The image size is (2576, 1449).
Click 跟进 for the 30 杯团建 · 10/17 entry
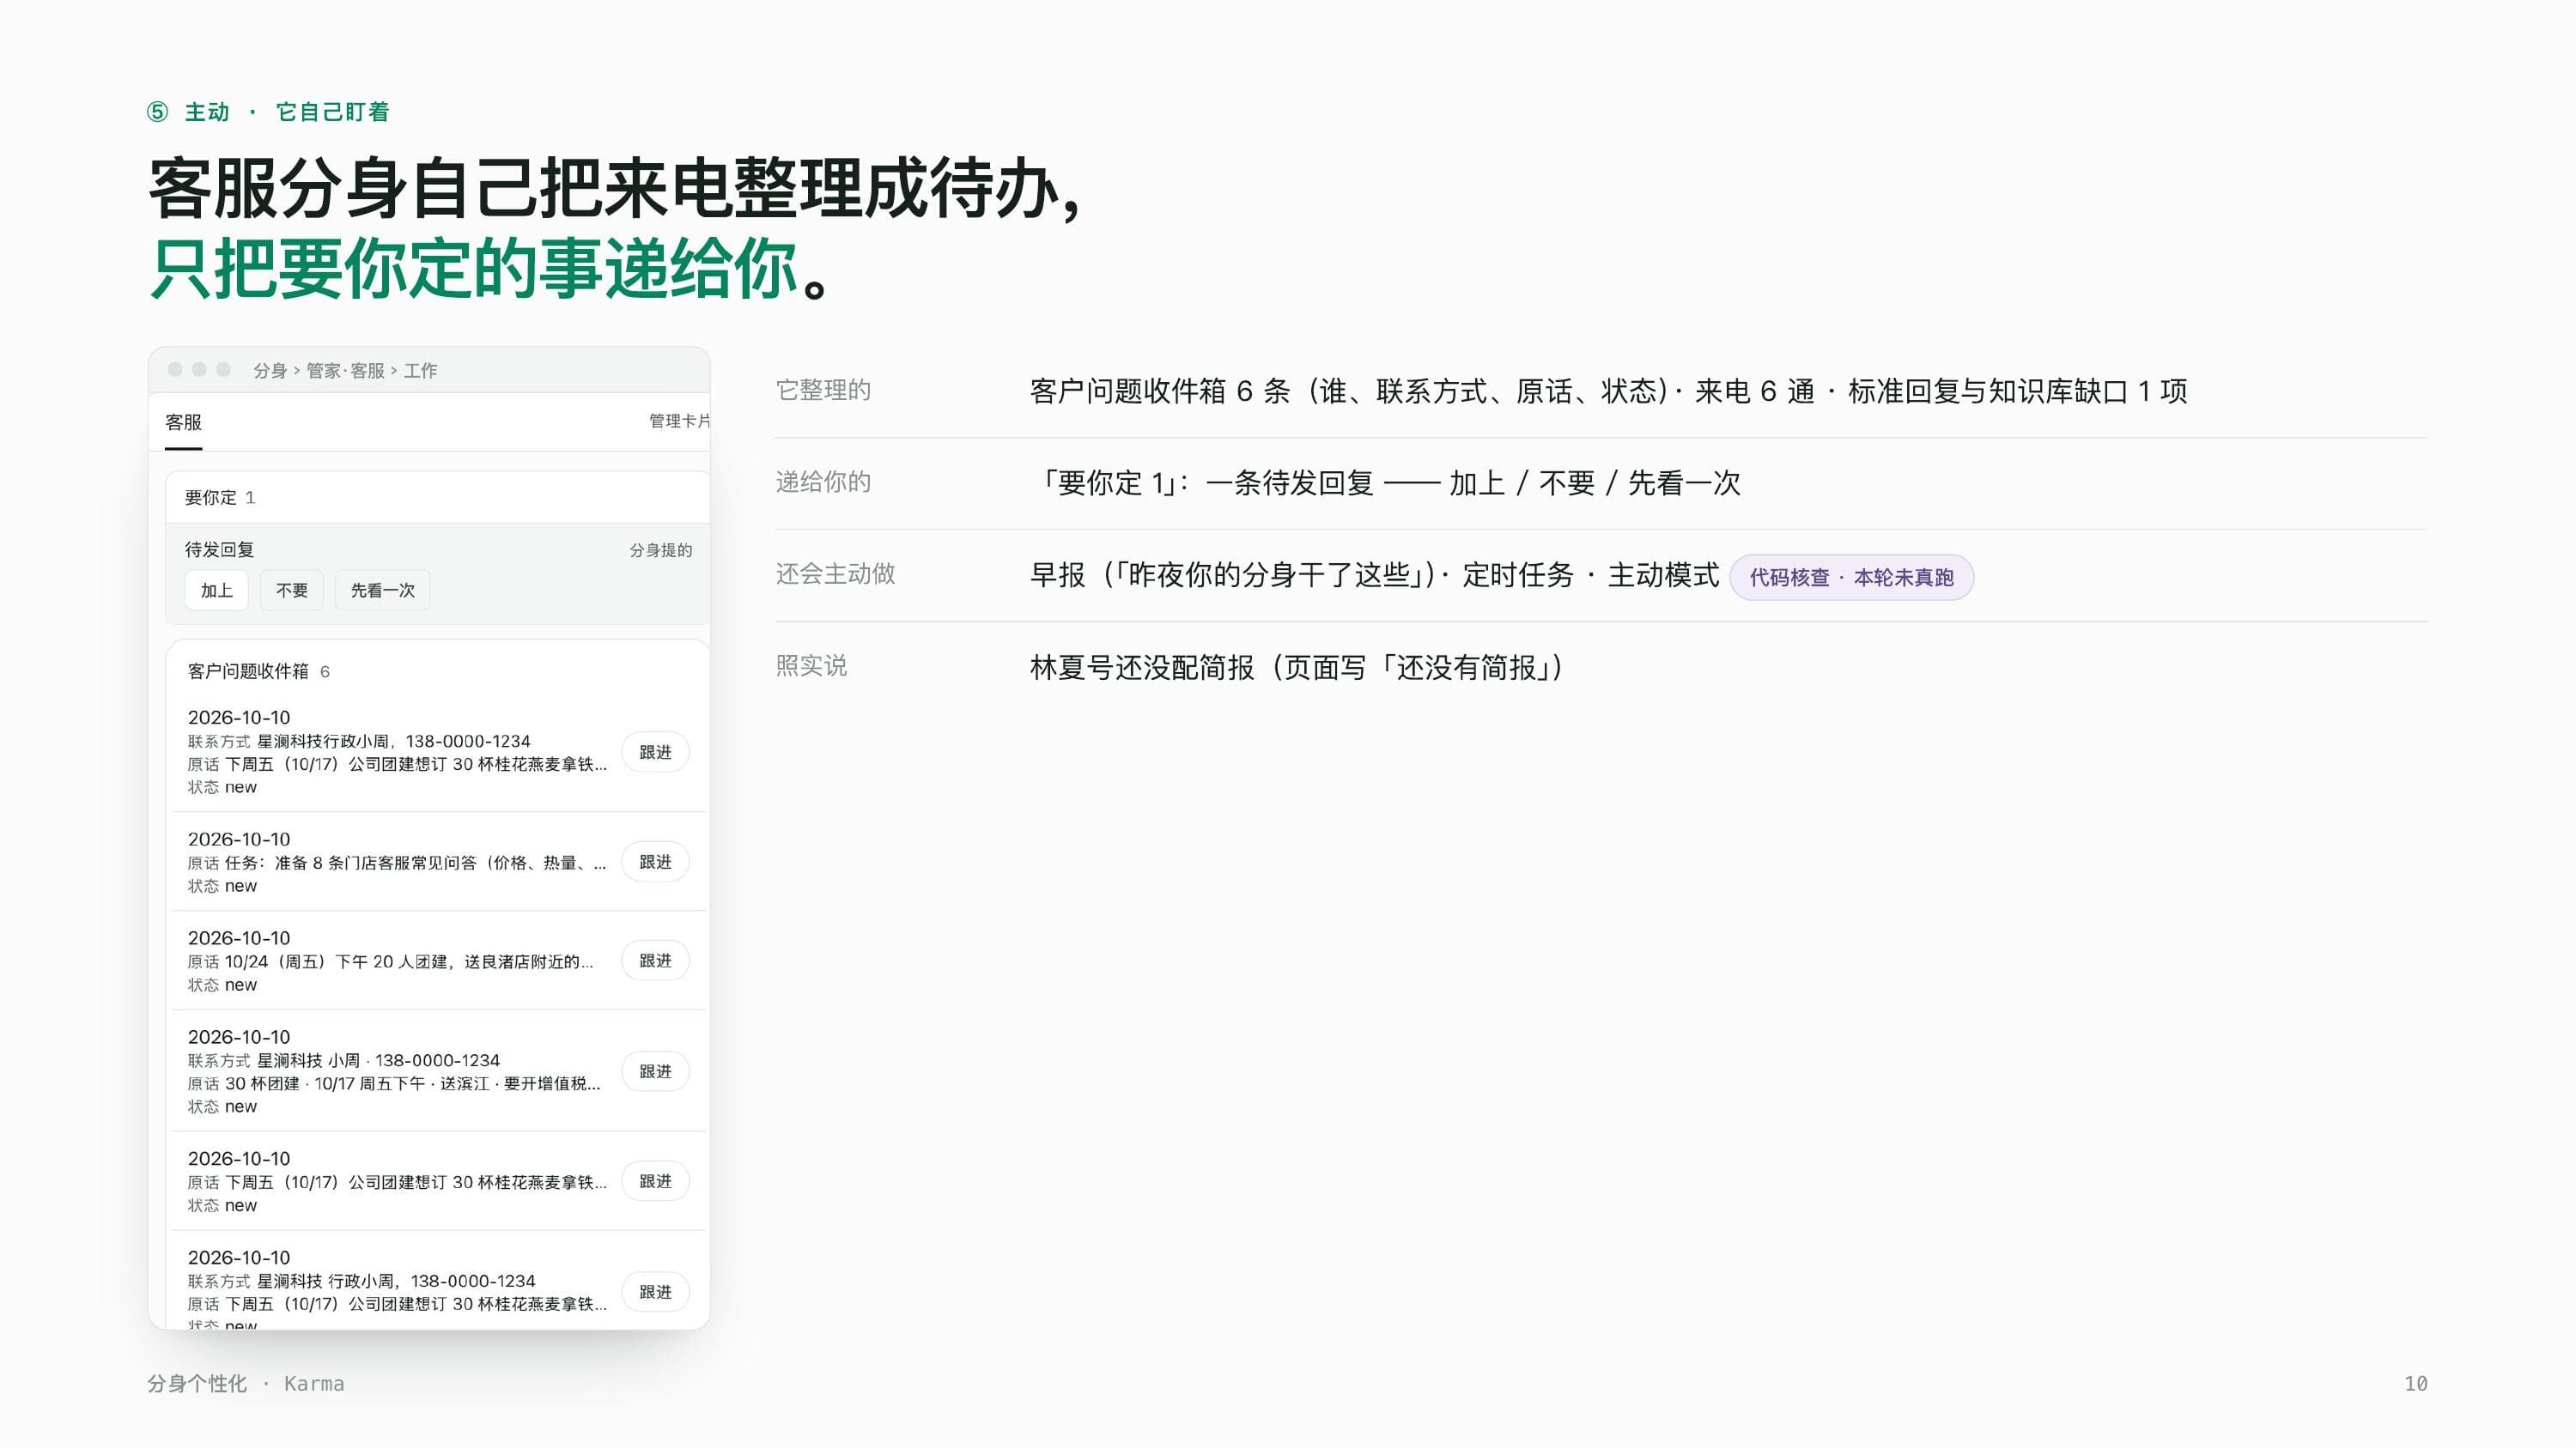point(655,1071)
